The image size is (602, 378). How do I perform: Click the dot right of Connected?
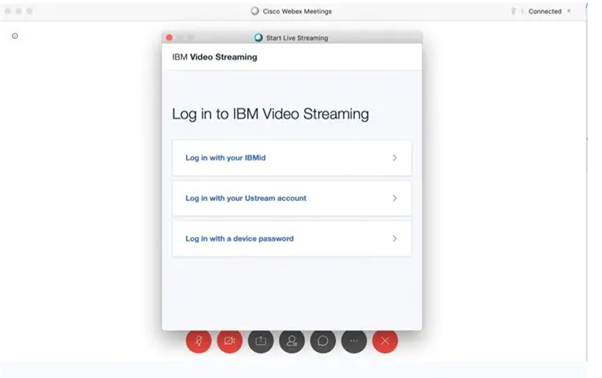pyautogui.click(x=569, y=11)
